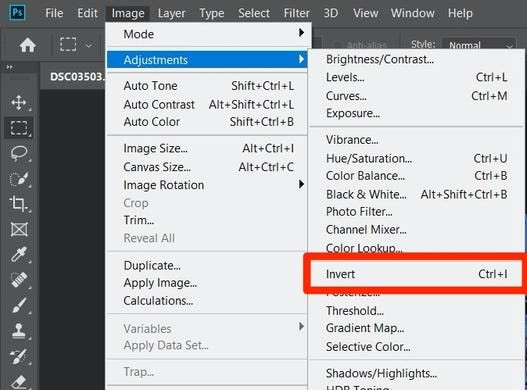Go to the Home screen icon
Screen dimensions: 527x390
click(28, 45)
